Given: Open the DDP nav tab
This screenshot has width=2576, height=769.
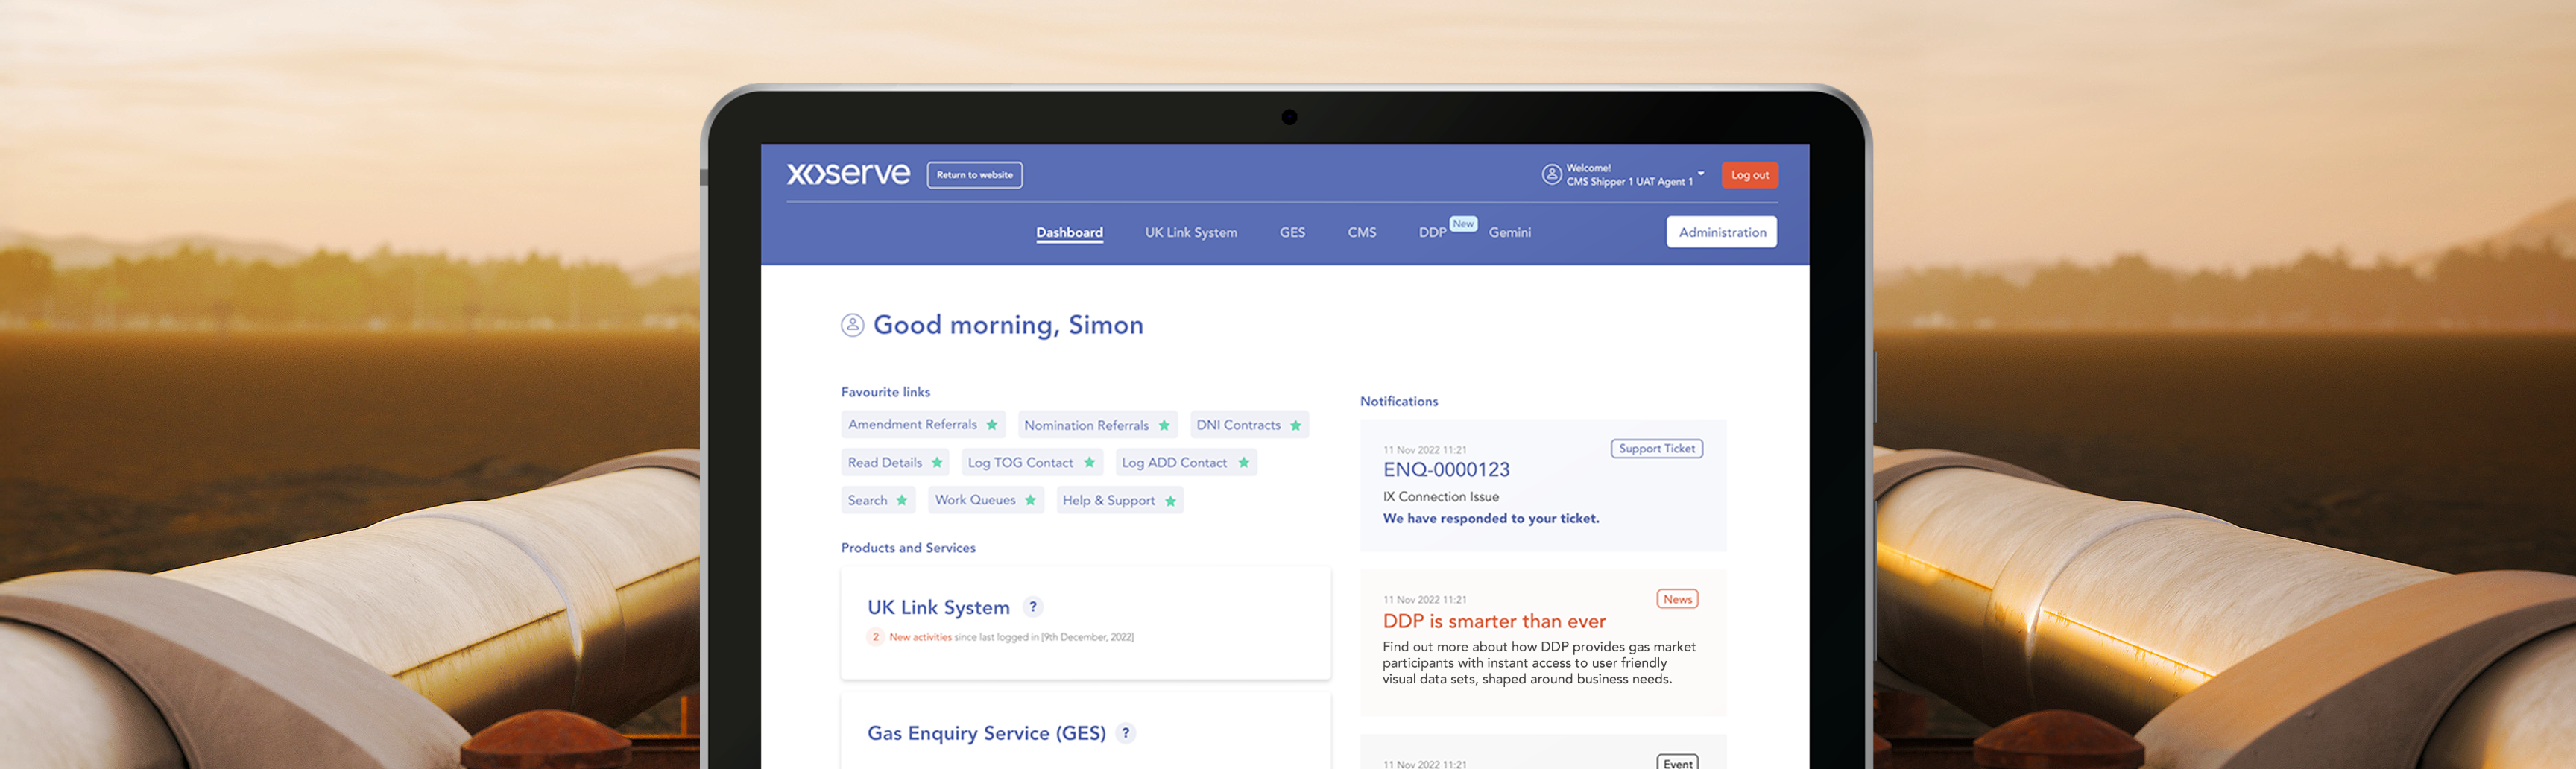Looking at the screenshot, I should click(1432, 232).
